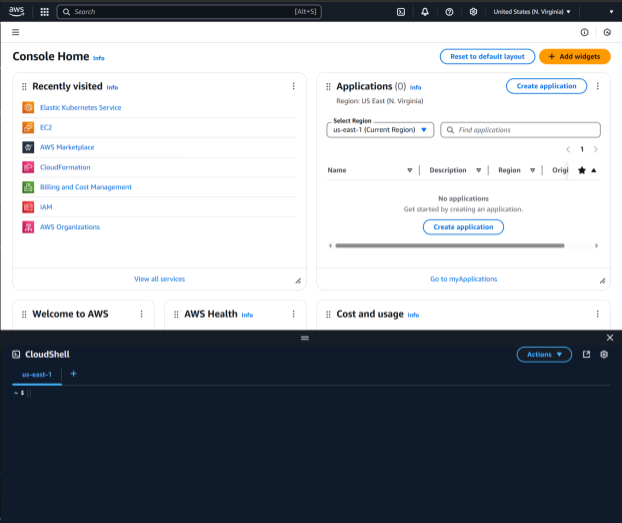Screen dimensions: 622x523
Task: Open Welcome to AWS widget options menu
Action: pos(142,314)
